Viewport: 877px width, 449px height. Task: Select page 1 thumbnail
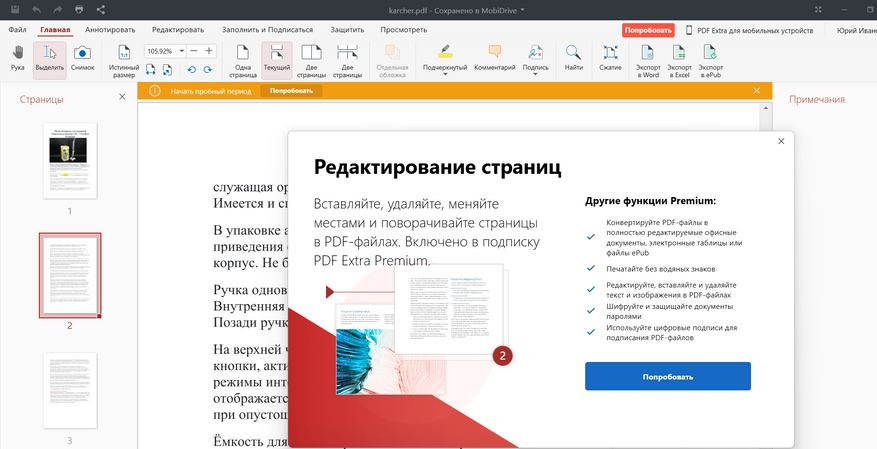click(x=70, y=160)
